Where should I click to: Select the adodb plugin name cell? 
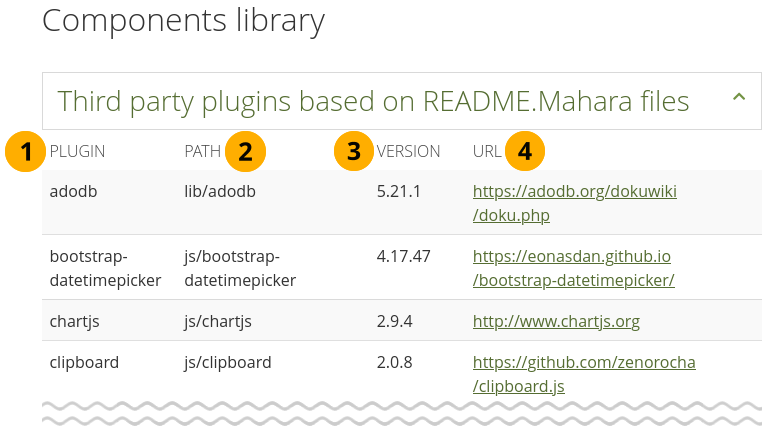73,191
